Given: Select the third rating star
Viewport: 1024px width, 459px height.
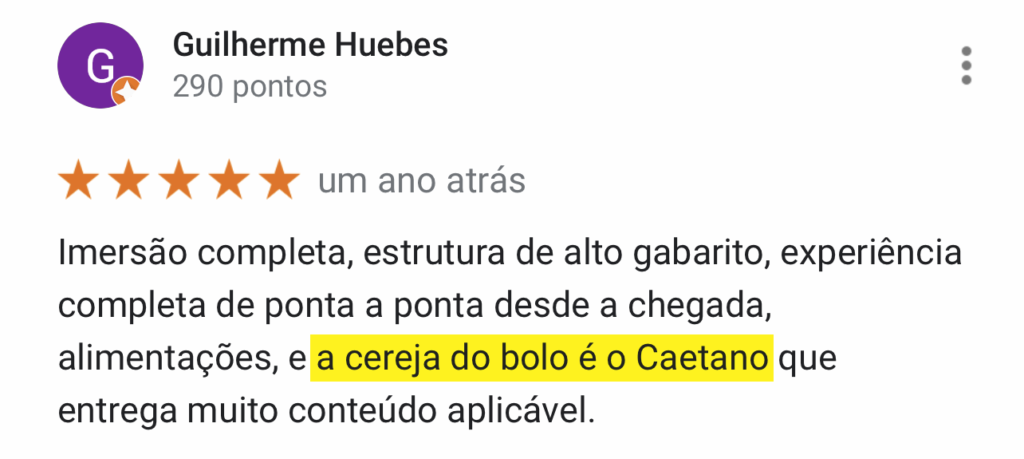Looking at the screenshot, I should 180,182.
